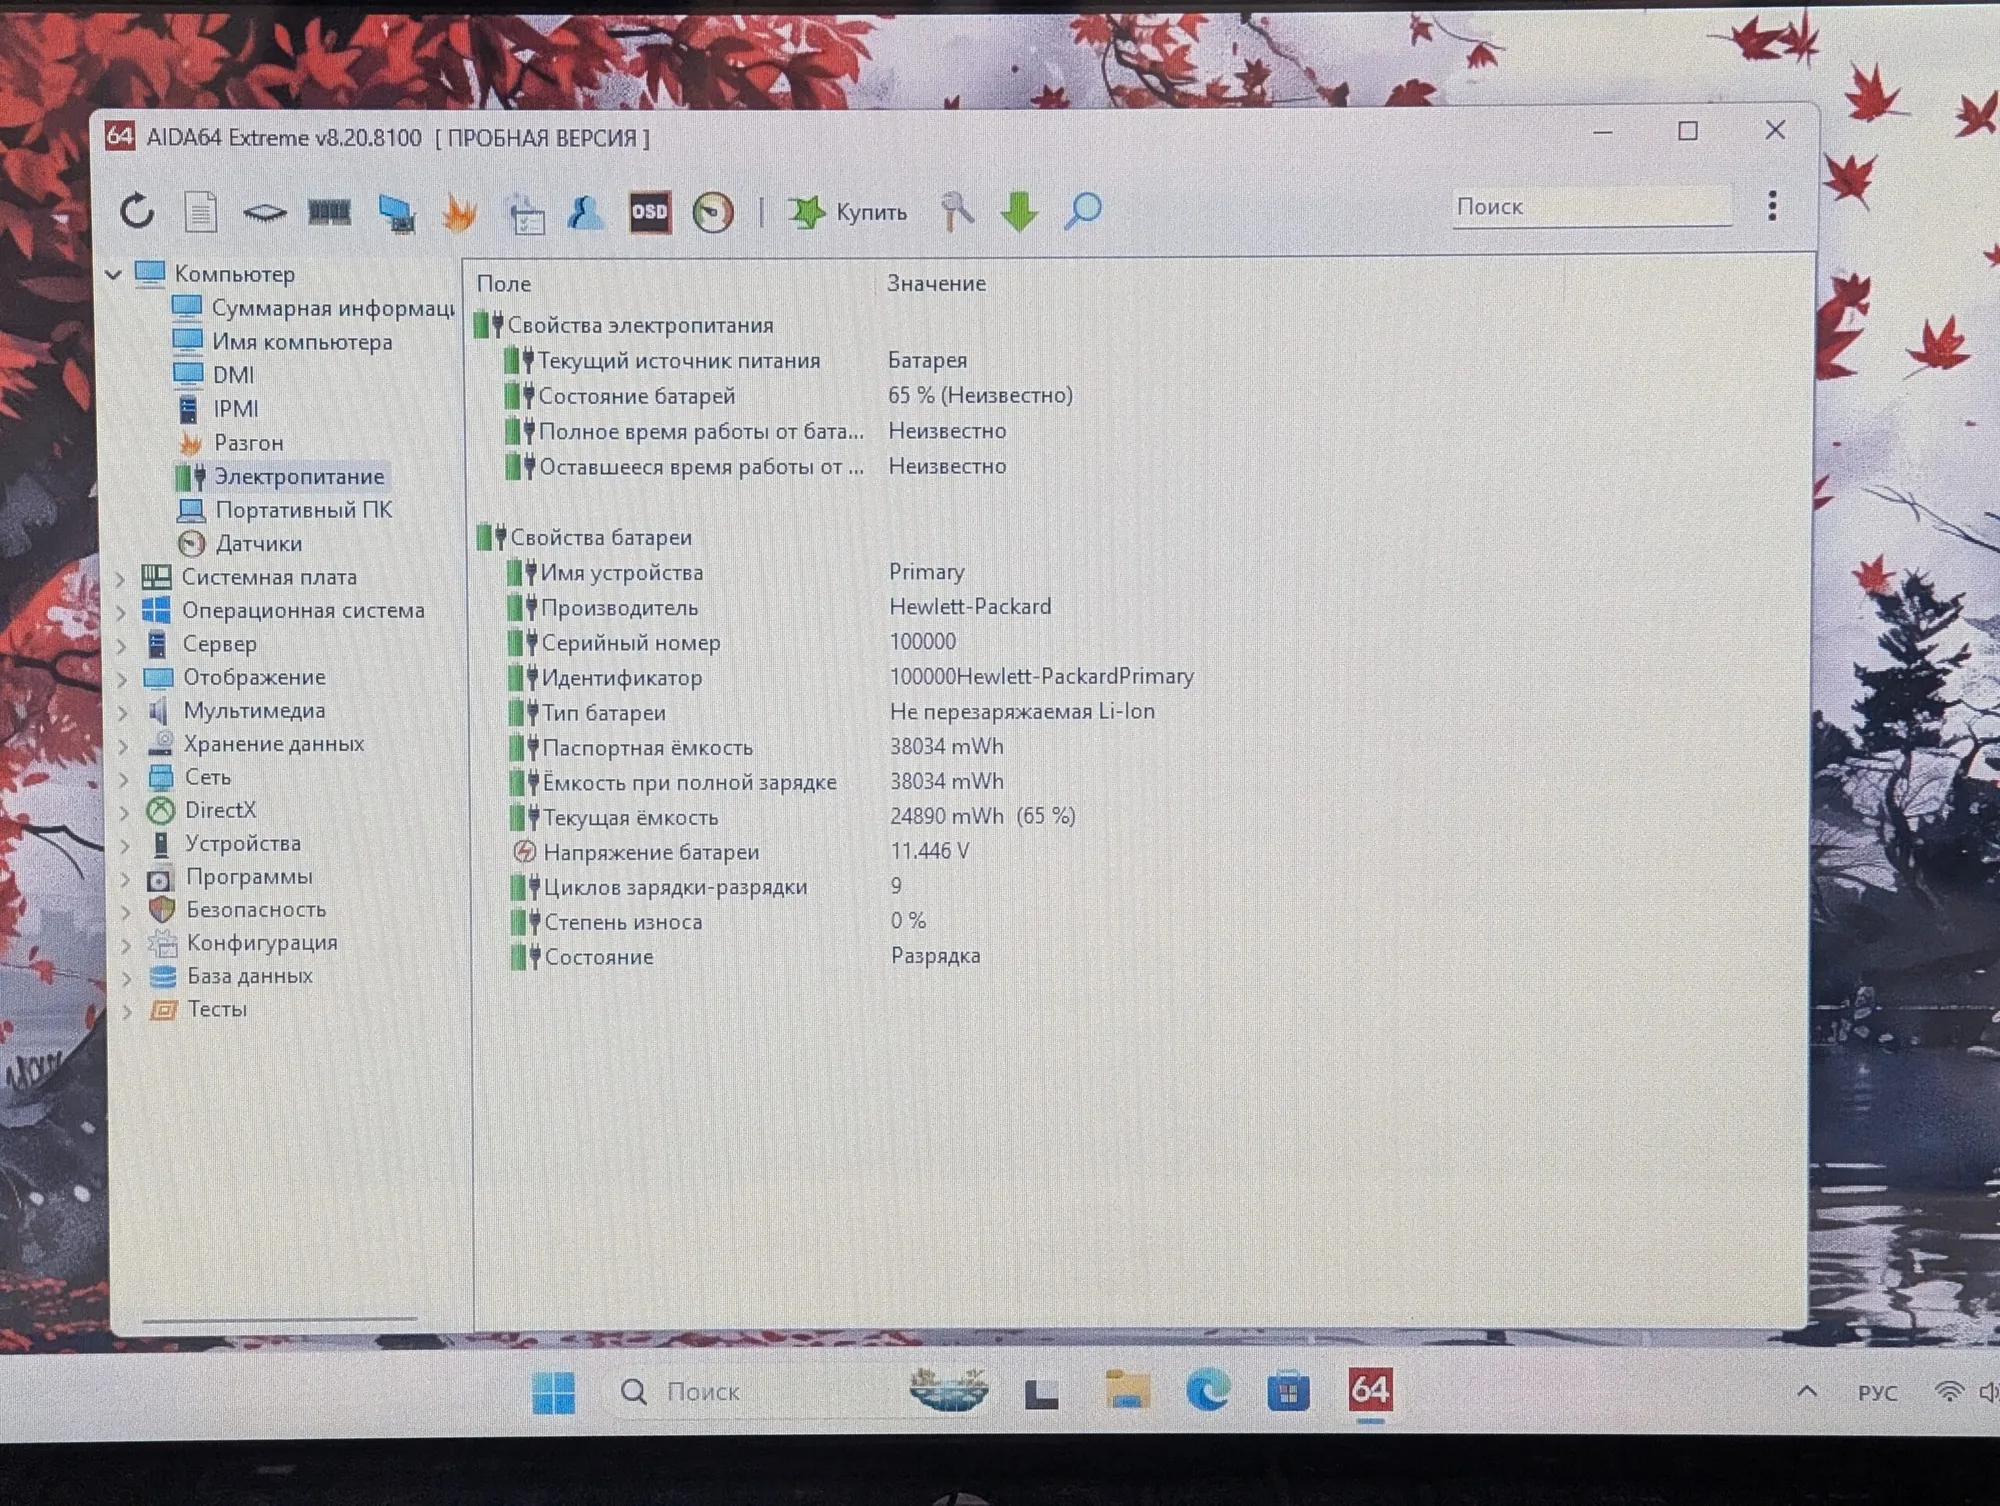
Task: Select the Напряжение батареи row
Action: pyautogui.click(x=740, y=852)
